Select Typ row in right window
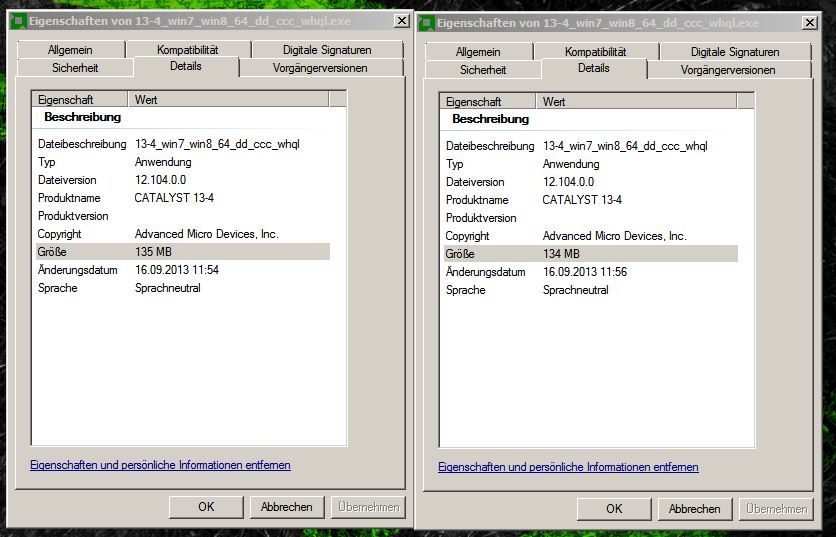This screenshot has height=537, width=836. tap(591, 164)
